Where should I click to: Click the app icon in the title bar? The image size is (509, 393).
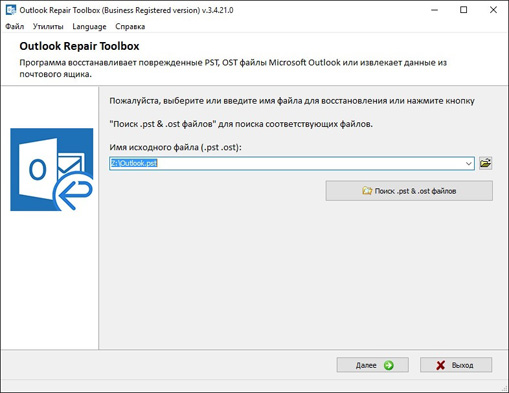coord(11,10)
